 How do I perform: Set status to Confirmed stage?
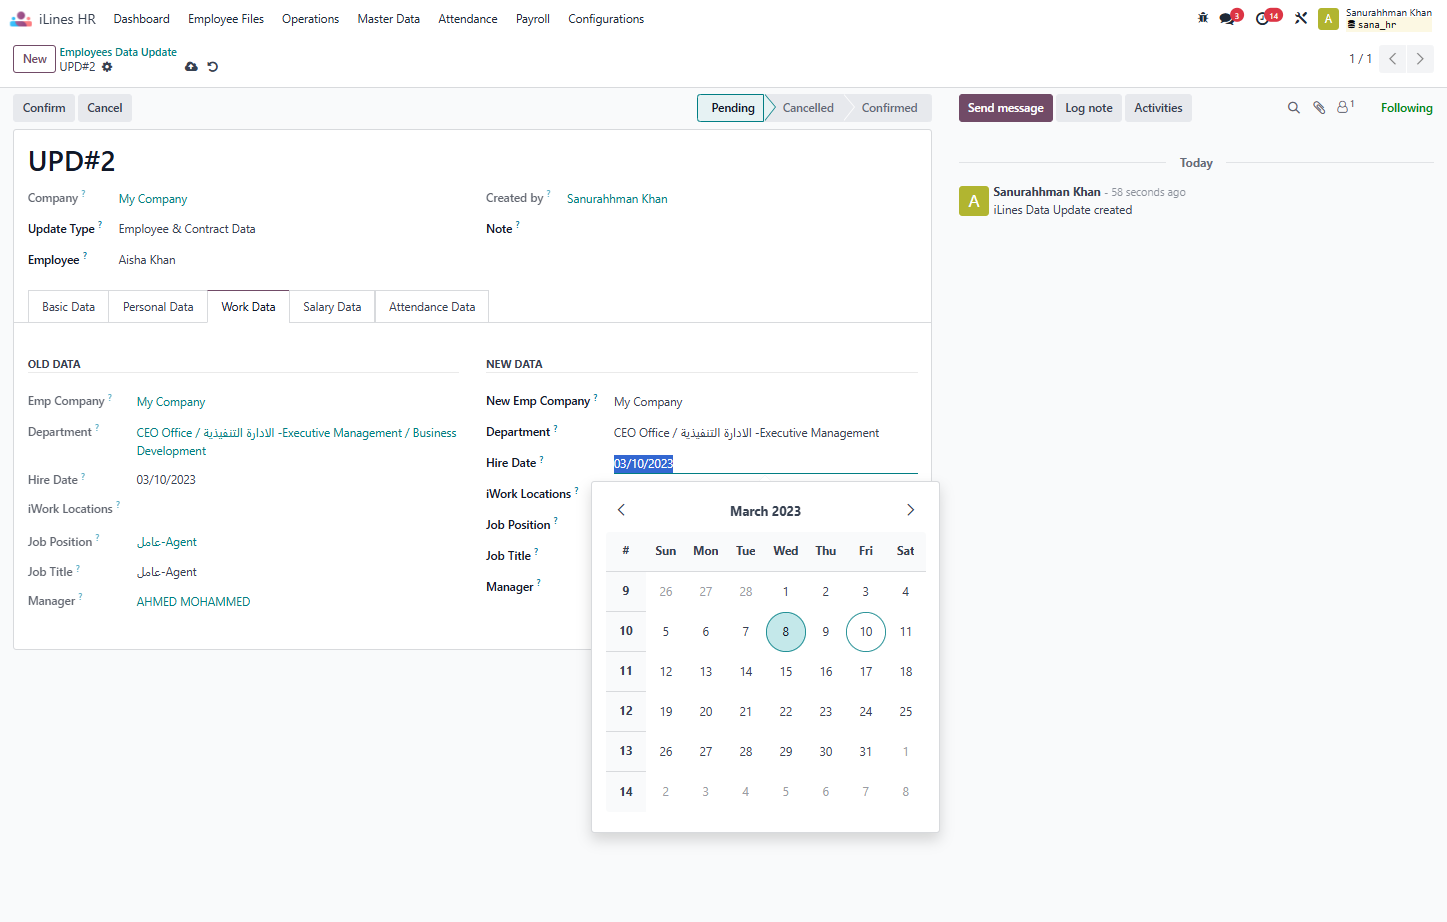889,108
